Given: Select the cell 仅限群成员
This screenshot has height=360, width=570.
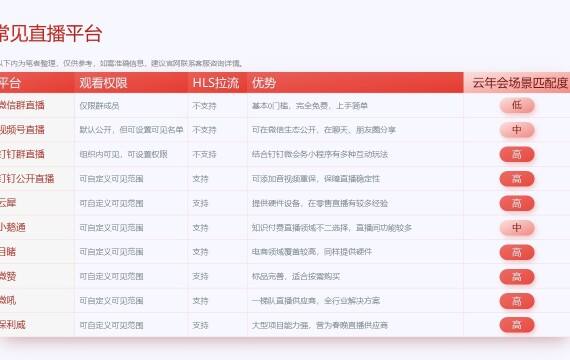Looking at the screenshot, I should 99,106.
